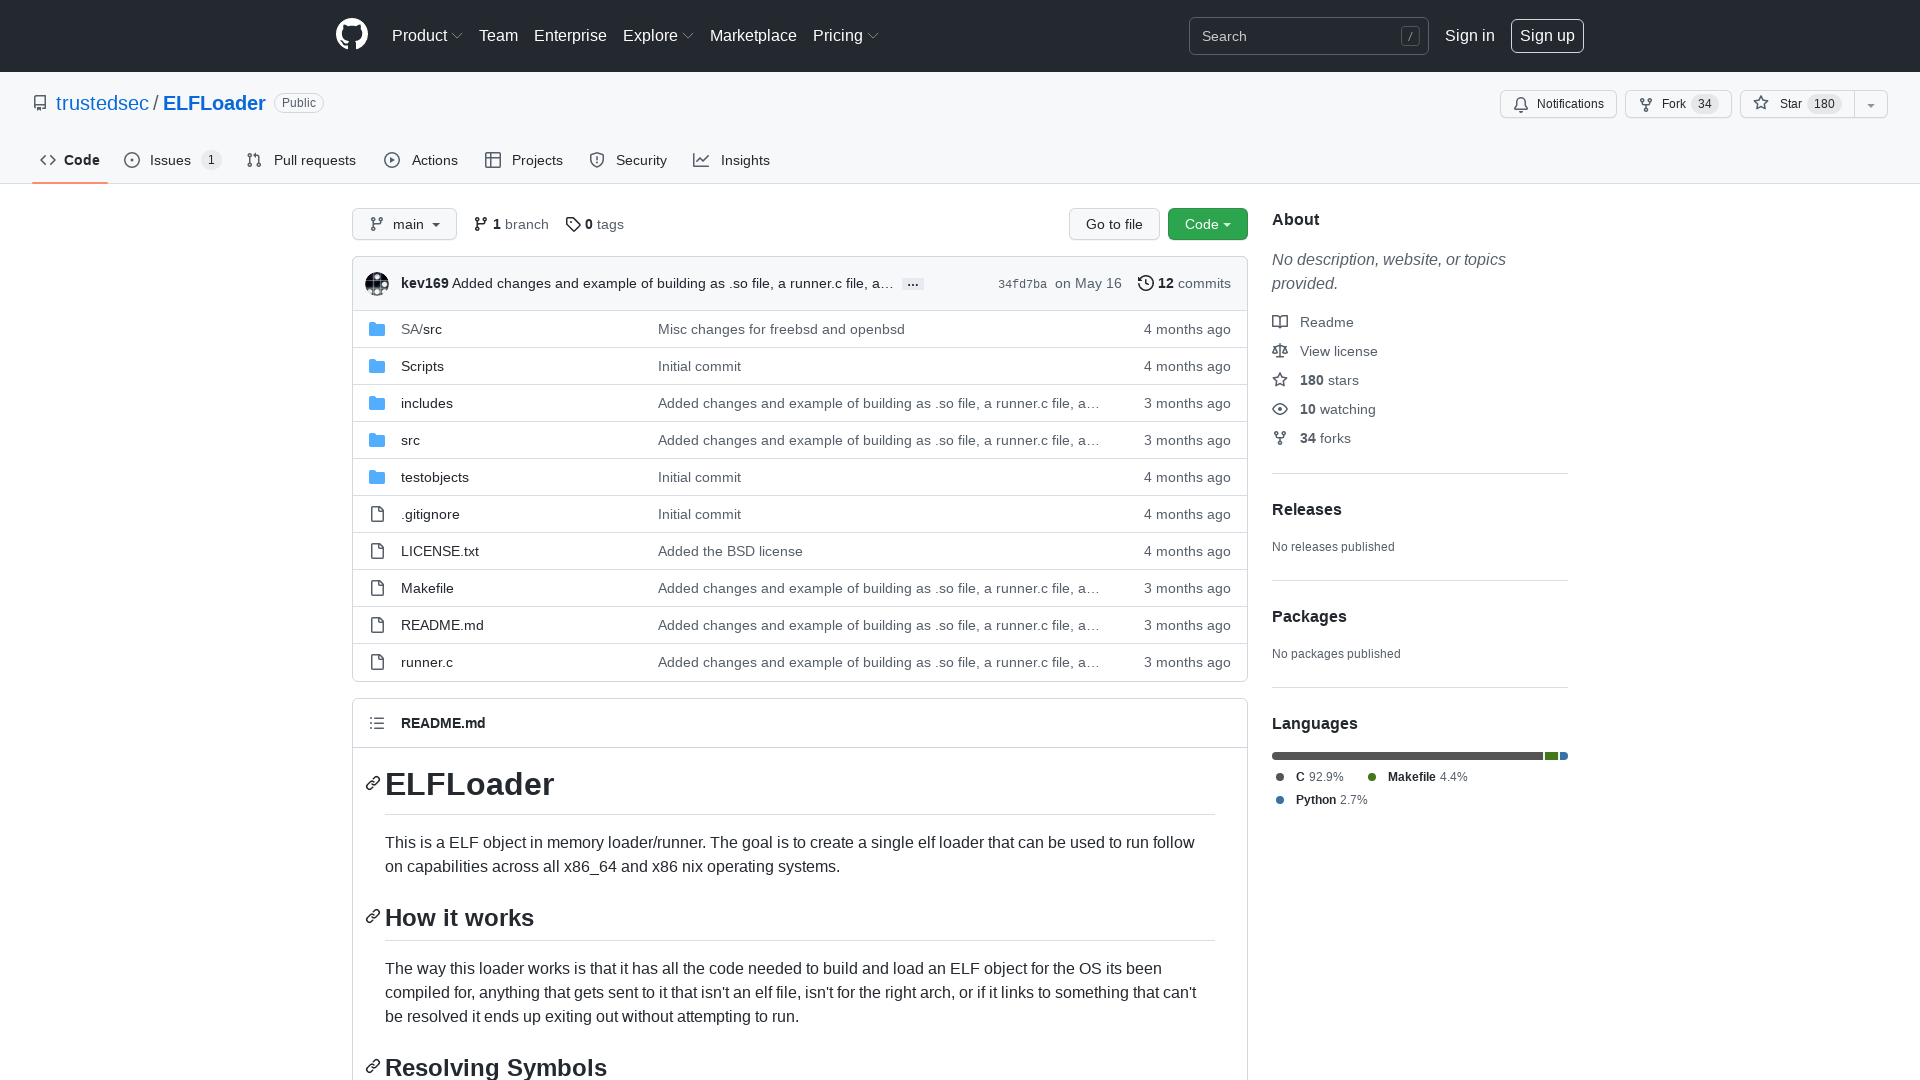Expand the Product menu

tap(427, 35)
